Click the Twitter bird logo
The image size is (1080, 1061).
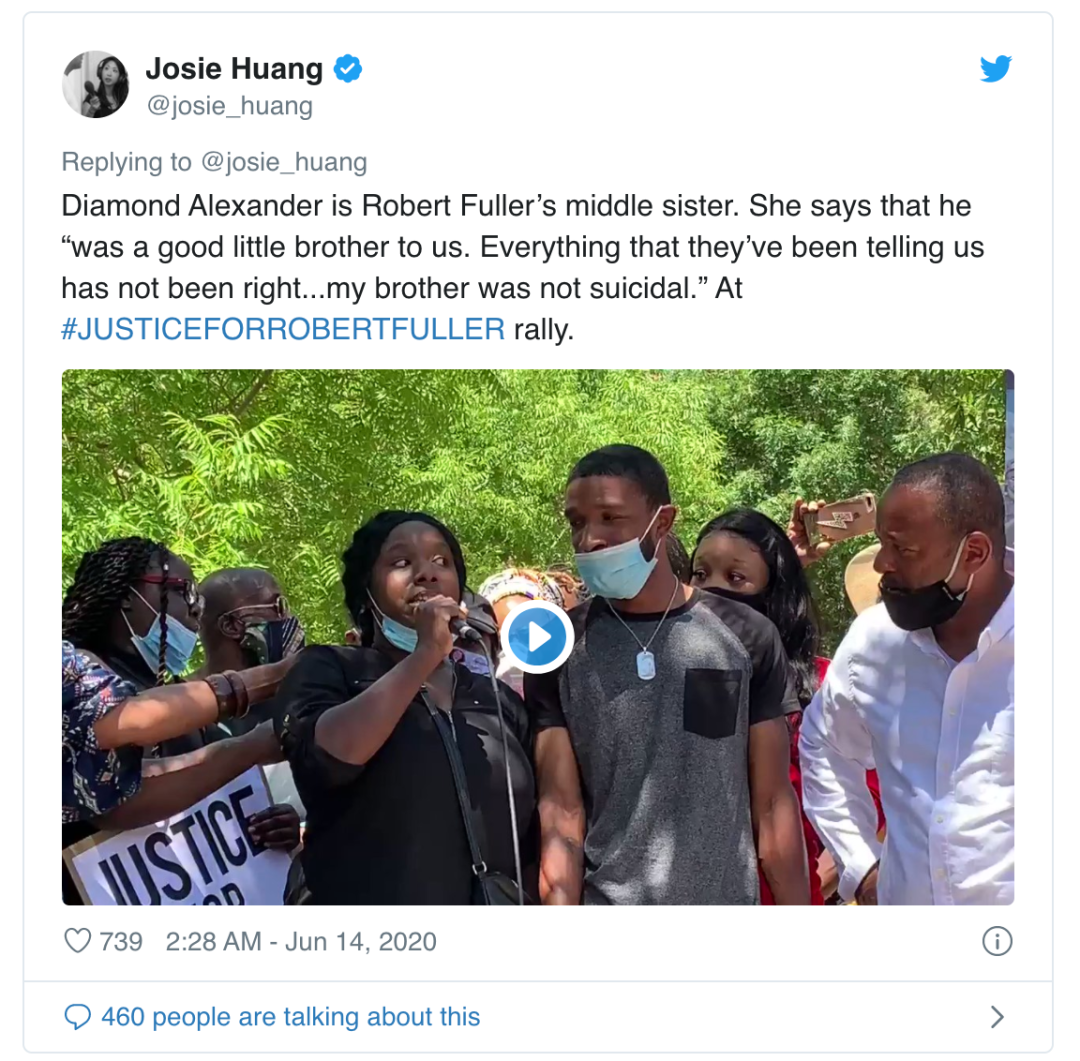[x=995, y=69]
